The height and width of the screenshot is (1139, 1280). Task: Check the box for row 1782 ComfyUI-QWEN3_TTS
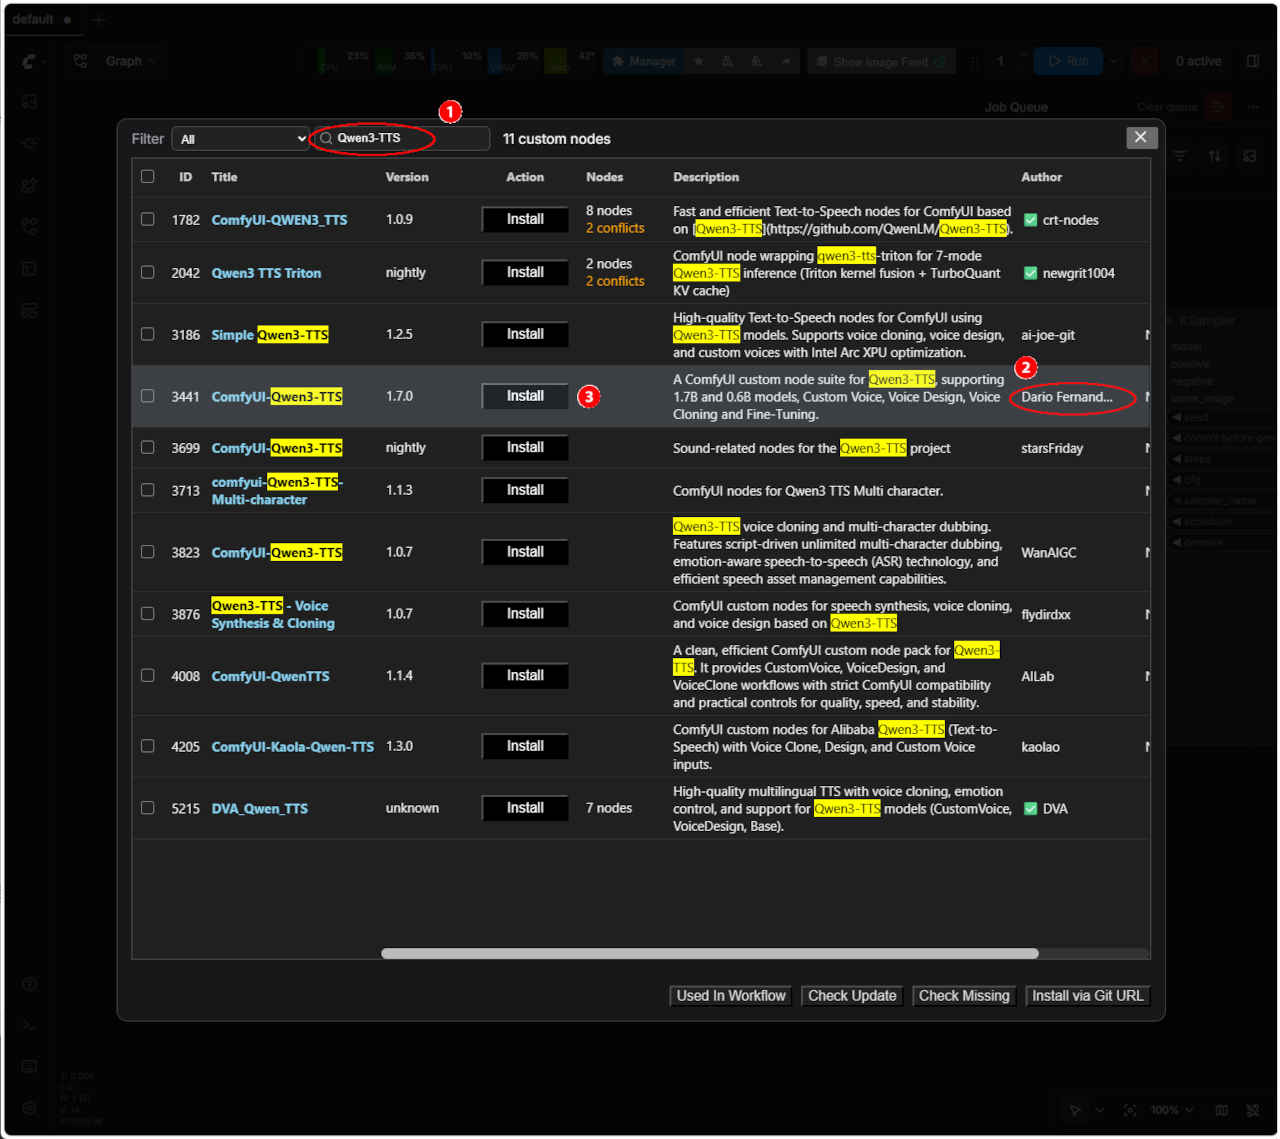pyautogui.click(x=148, y=219)
